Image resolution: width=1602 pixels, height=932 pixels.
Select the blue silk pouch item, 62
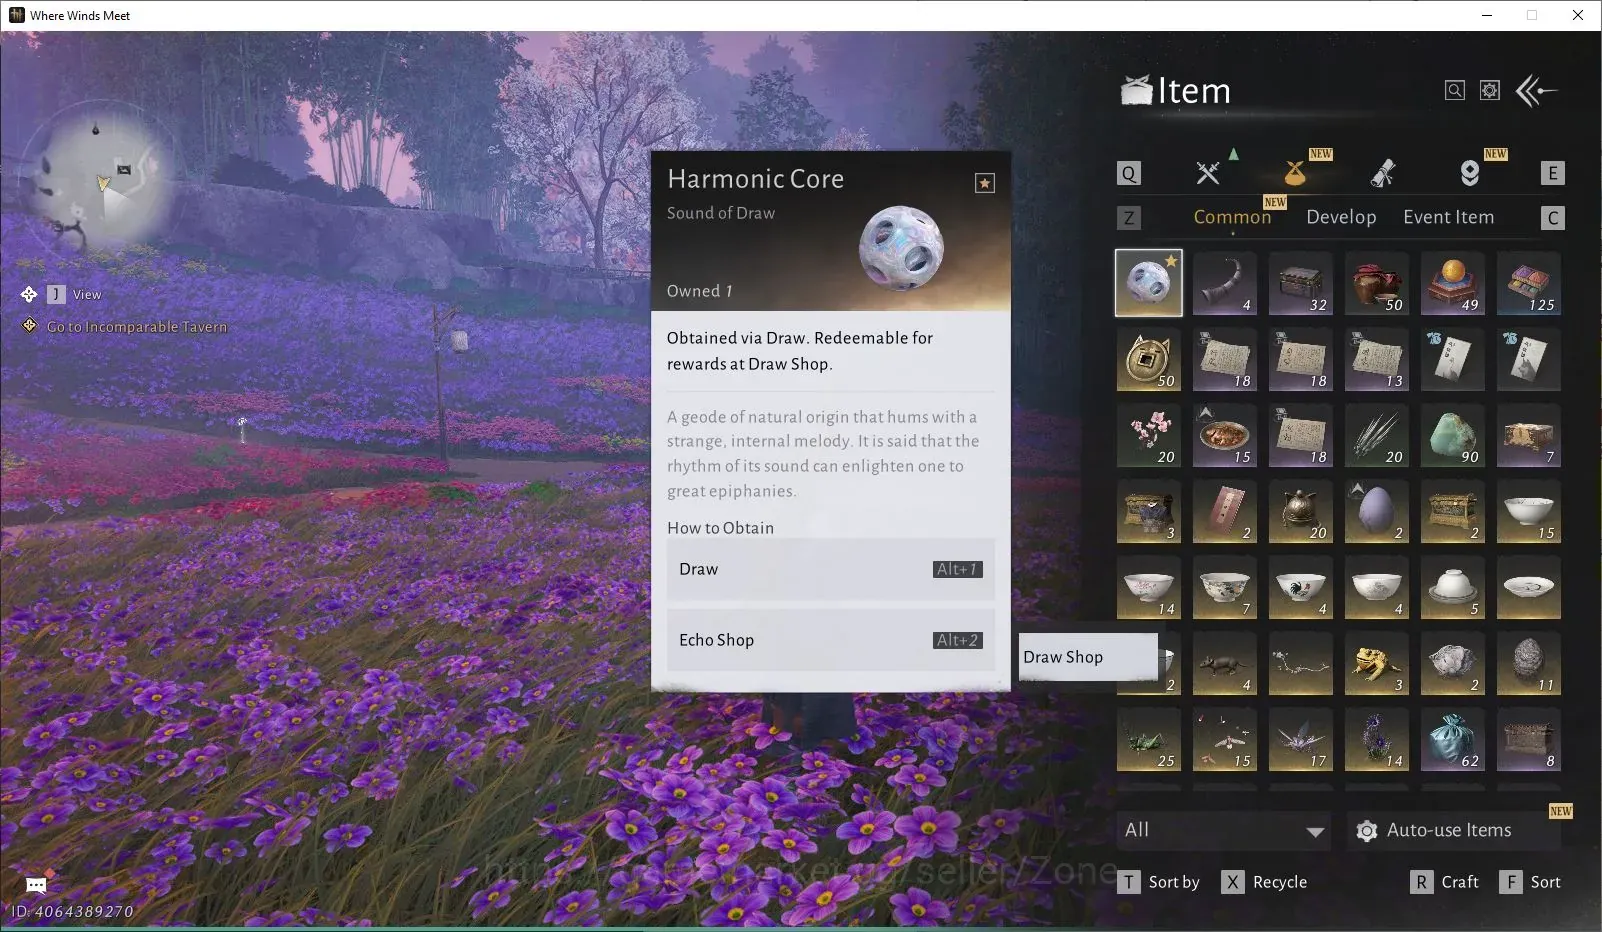pos(1453,739)
